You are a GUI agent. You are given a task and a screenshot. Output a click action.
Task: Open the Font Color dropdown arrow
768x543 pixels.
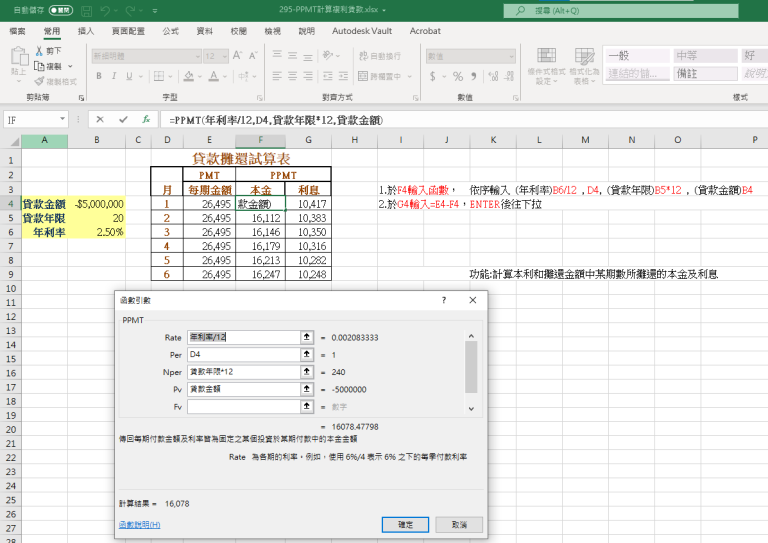(225, 76)
